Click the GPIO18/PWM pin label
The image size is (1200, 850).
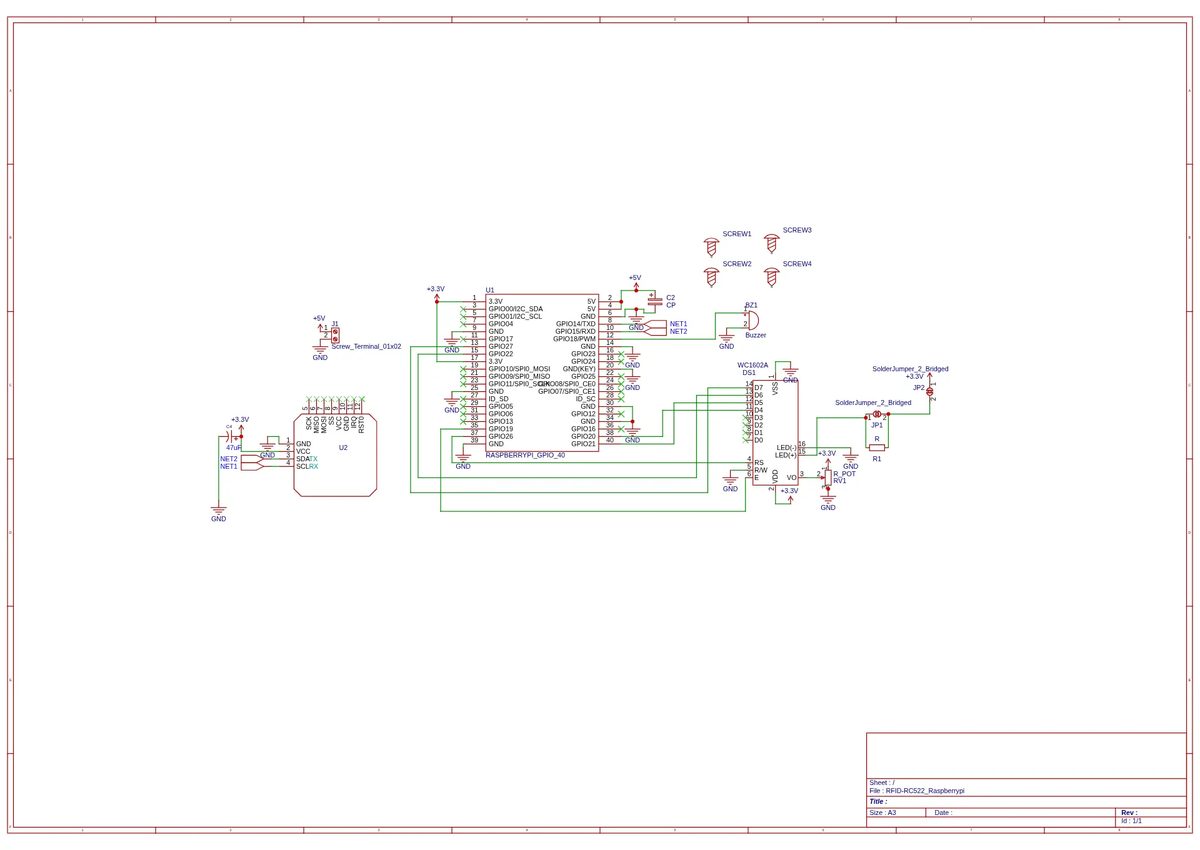pos(574,339)
